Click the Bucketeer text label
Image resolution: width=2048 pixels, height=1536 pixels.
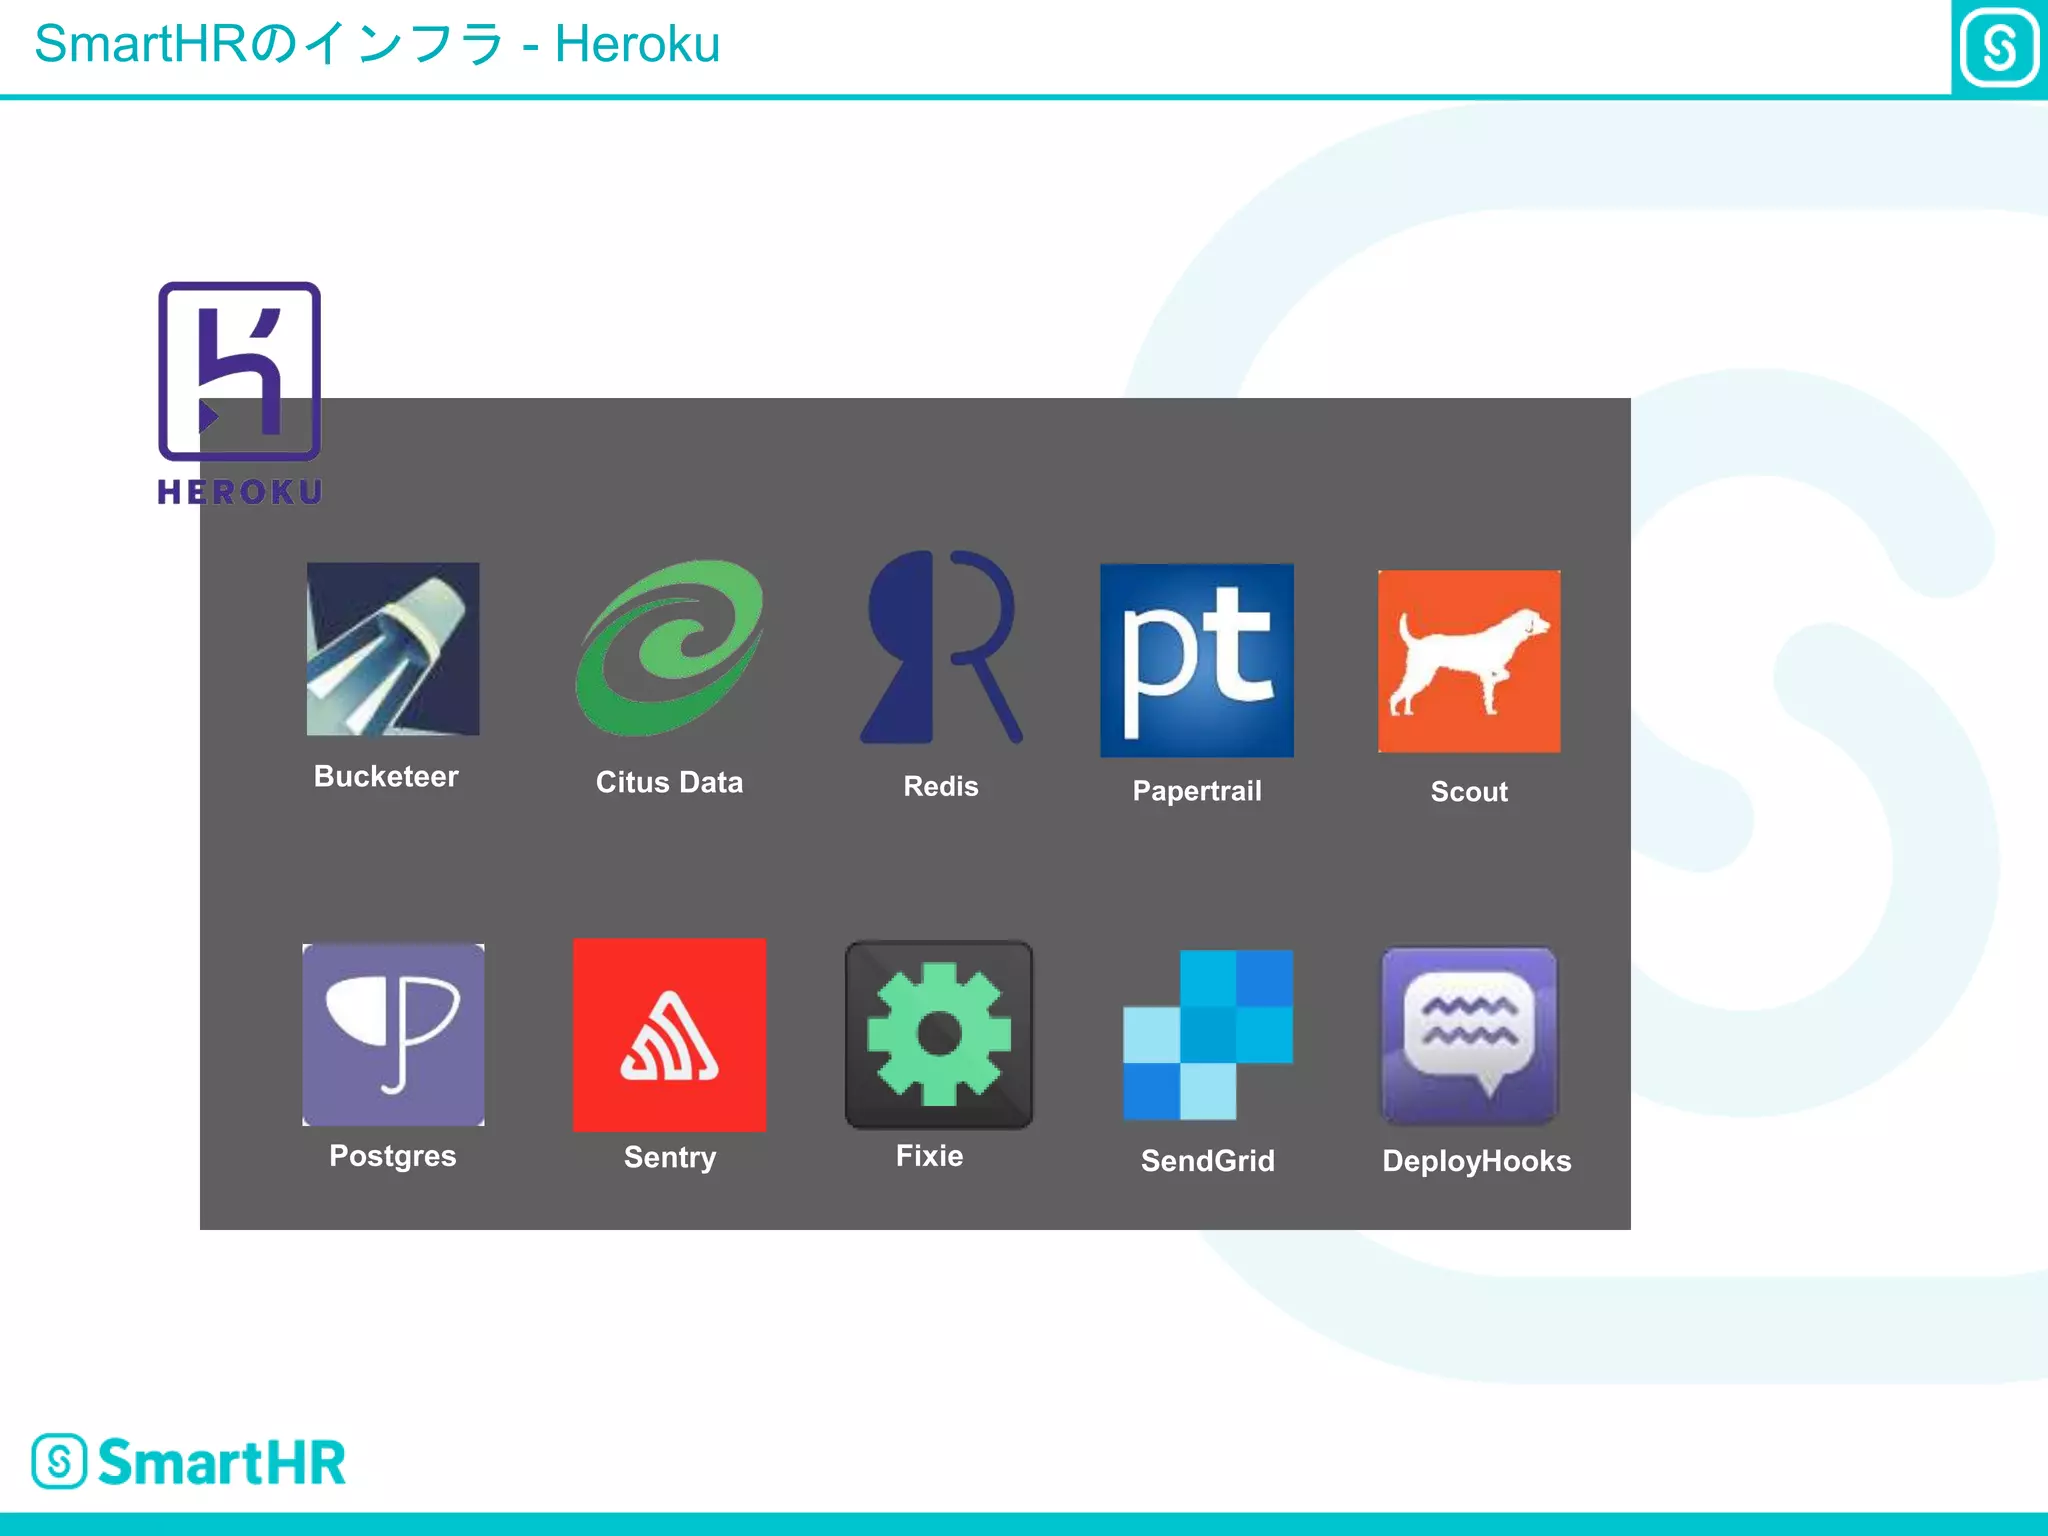pyautogui.click(x=386, y=776)
